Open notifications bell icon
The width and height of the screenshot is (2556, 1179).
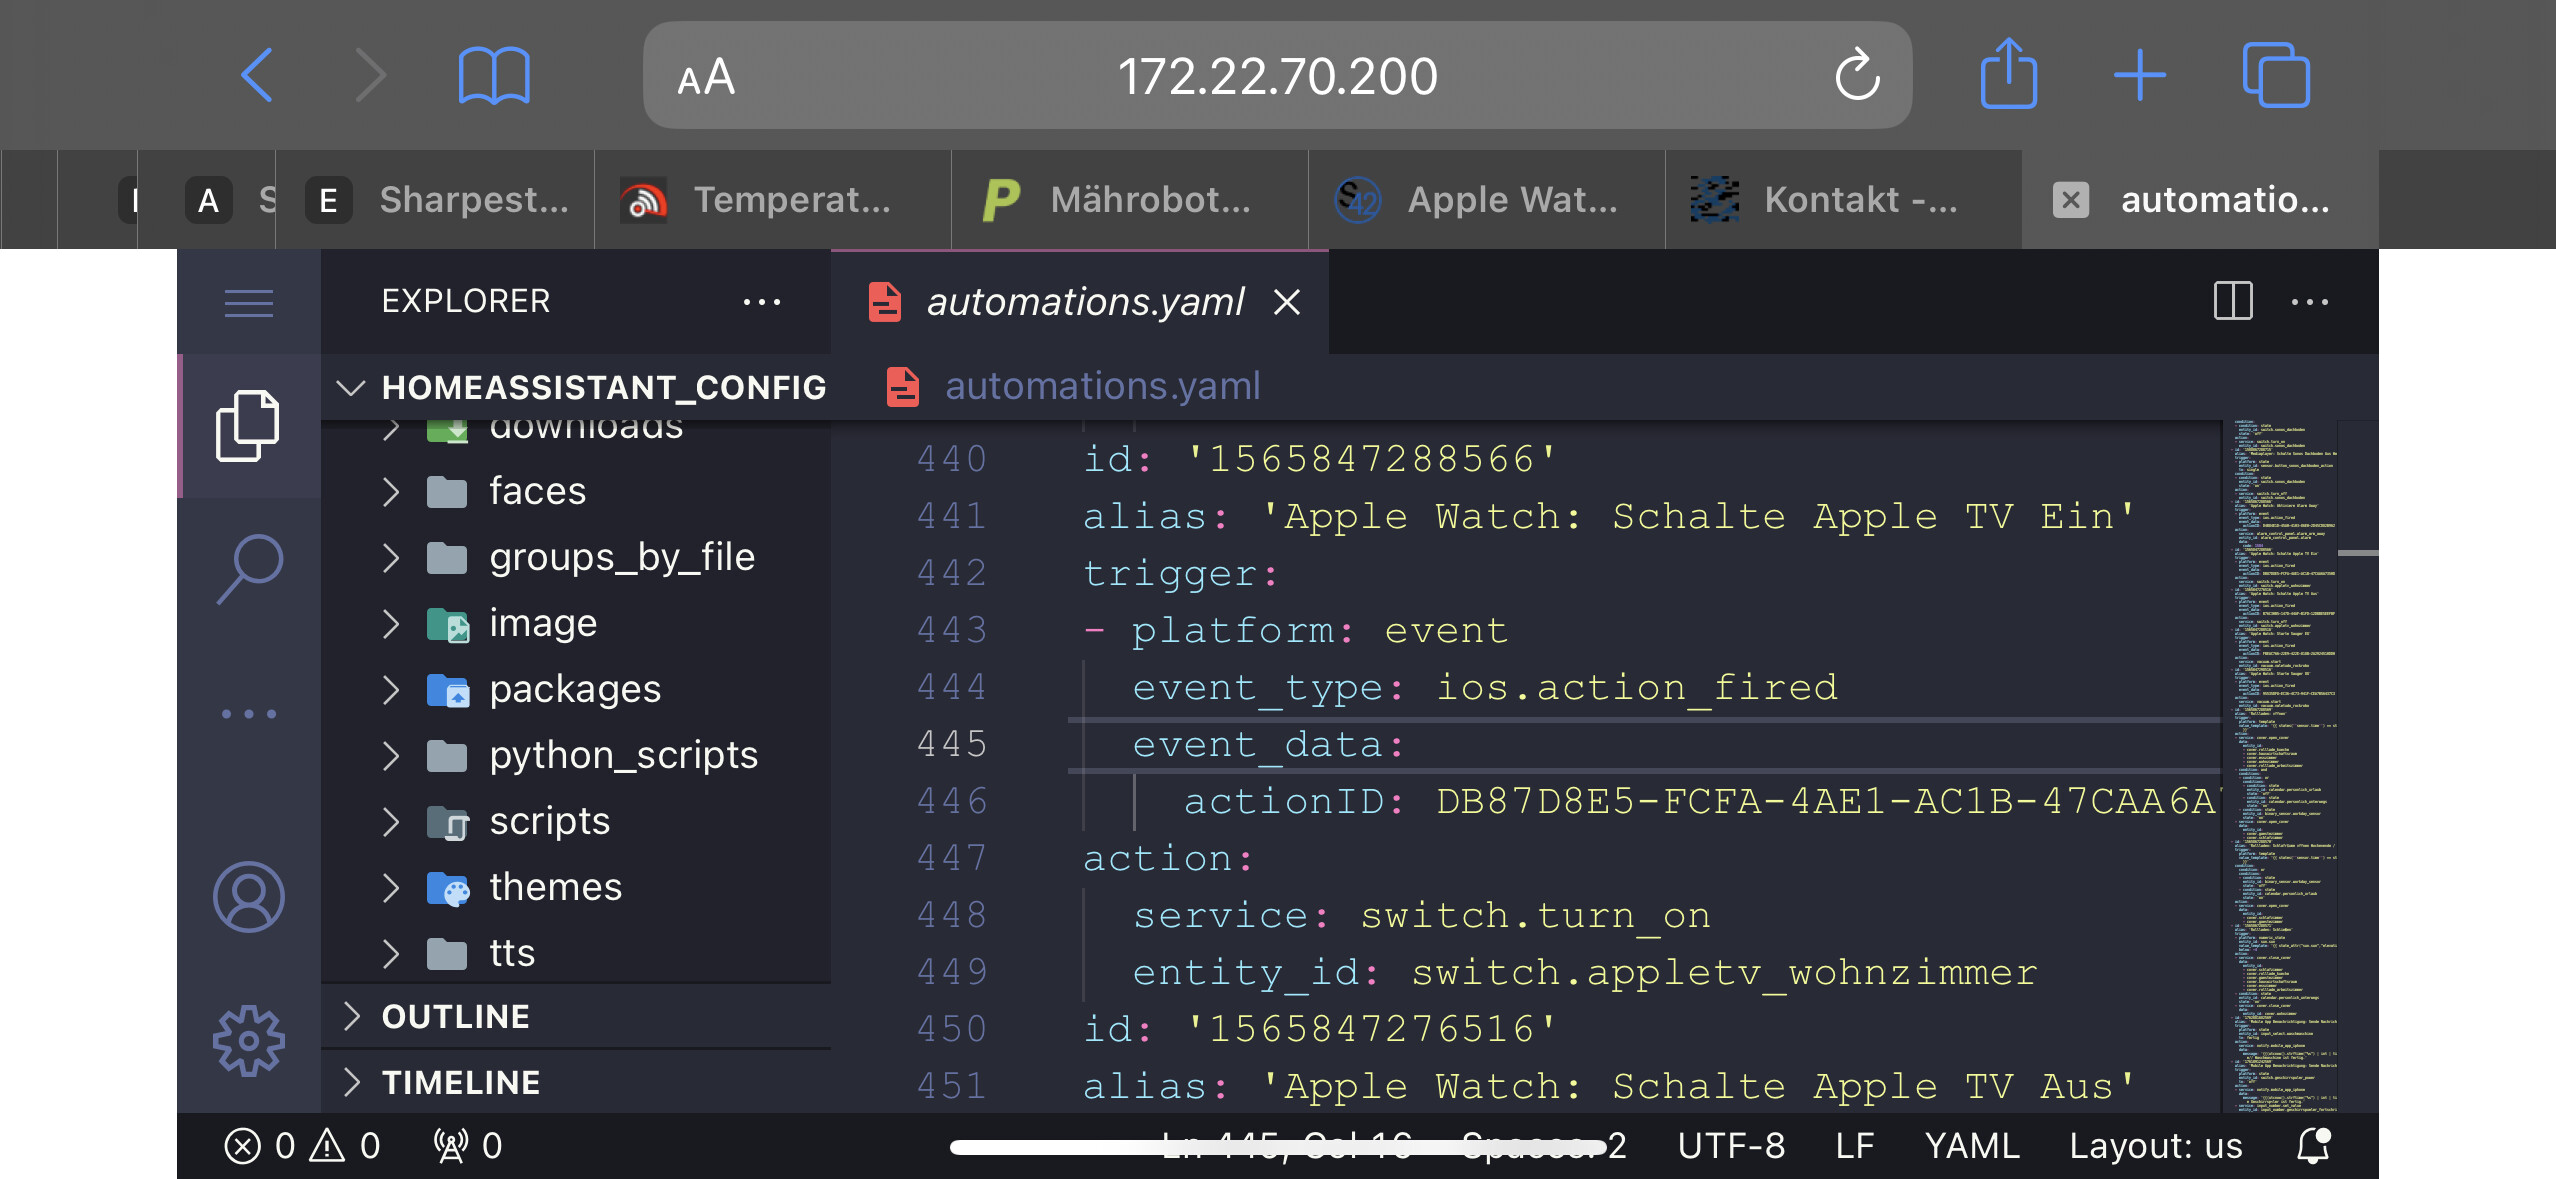coord(2313,1146)
